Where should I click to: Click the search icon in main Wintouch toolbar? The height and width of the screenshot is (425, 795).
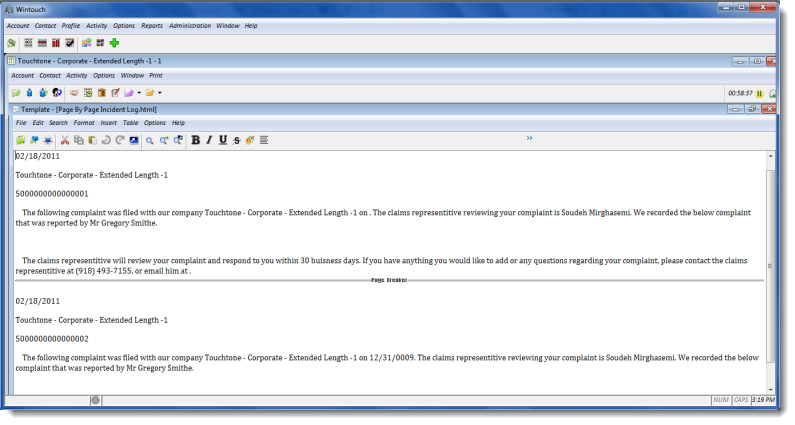12,43
